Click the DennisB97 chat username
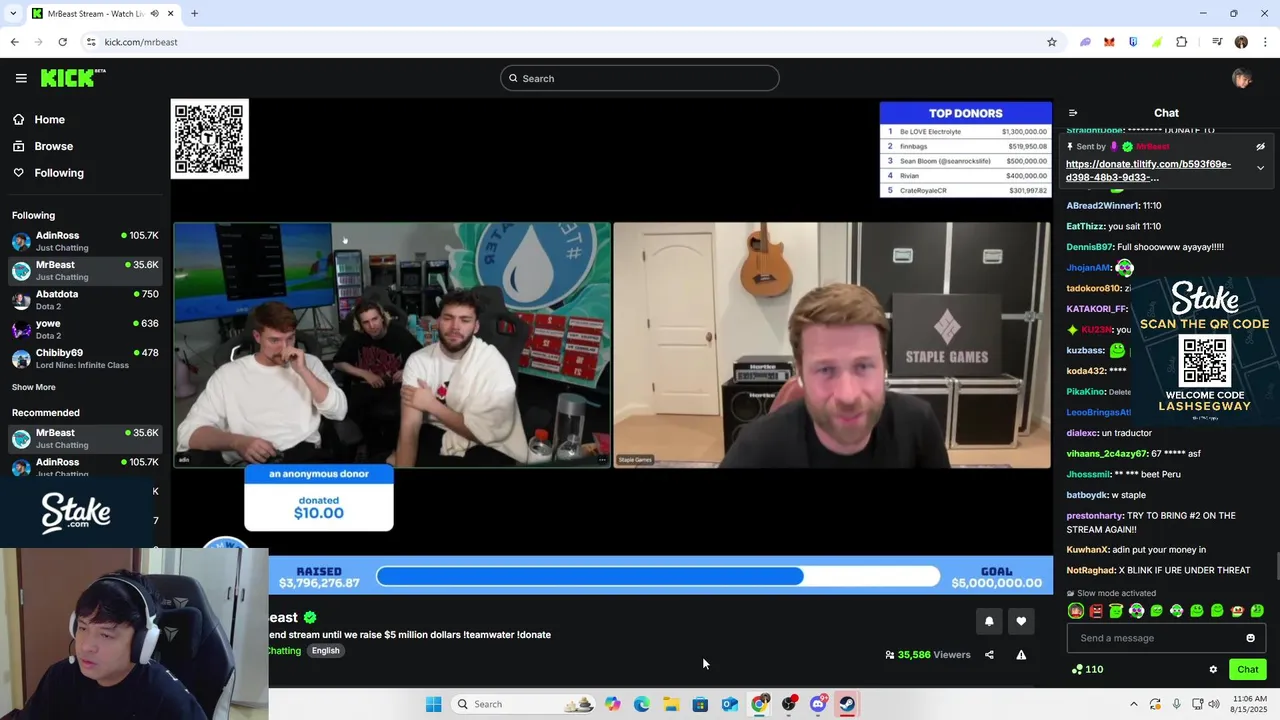 [x=1090, y=247]
